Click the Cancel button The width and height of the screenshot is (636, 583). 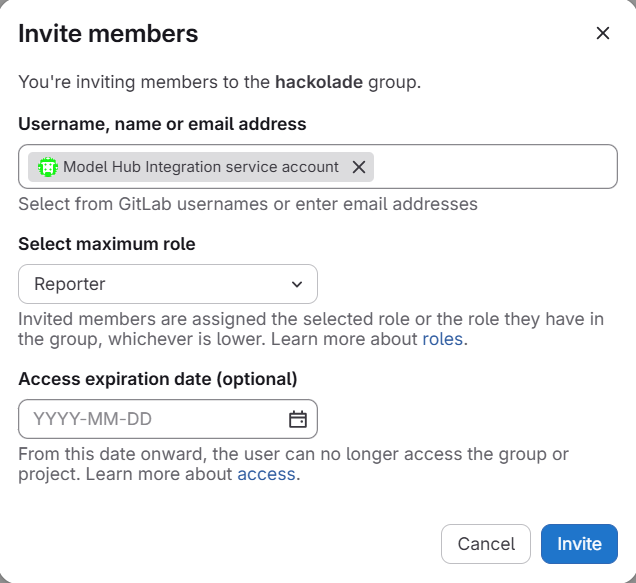click(486, 544)
